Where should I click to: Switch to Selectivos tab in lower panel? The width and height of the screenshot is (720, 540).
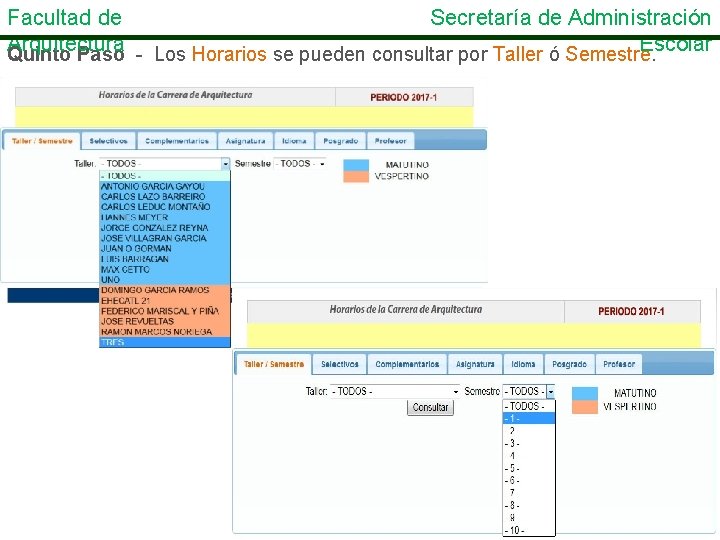coord(339,364)
